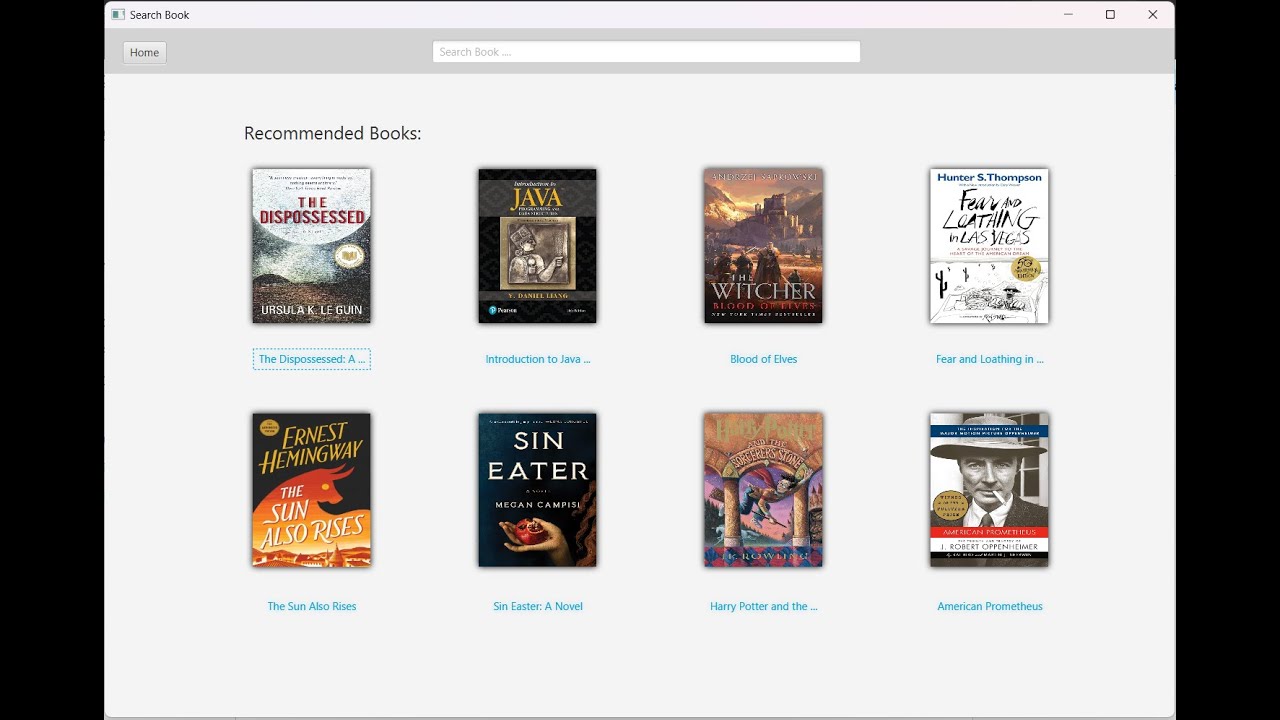Open The Dispossessed book cover
The image size is (1280, 720).
(311, 246)
